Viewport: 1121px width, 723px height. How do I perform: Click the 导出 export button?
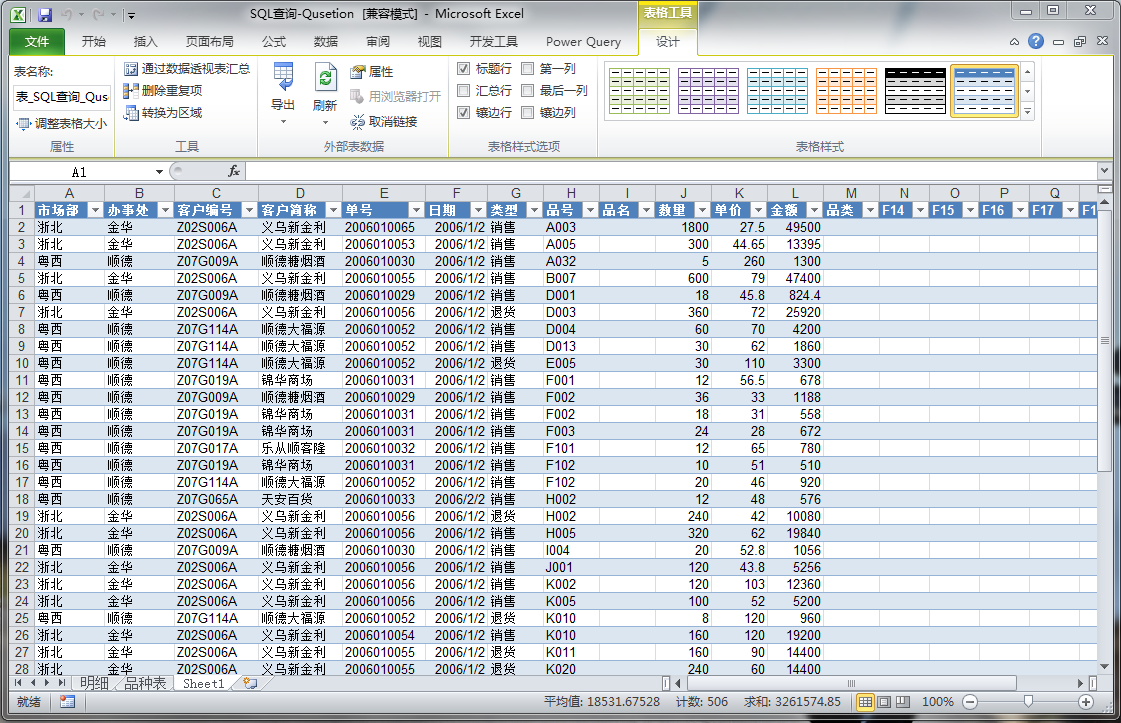point(283,93)
